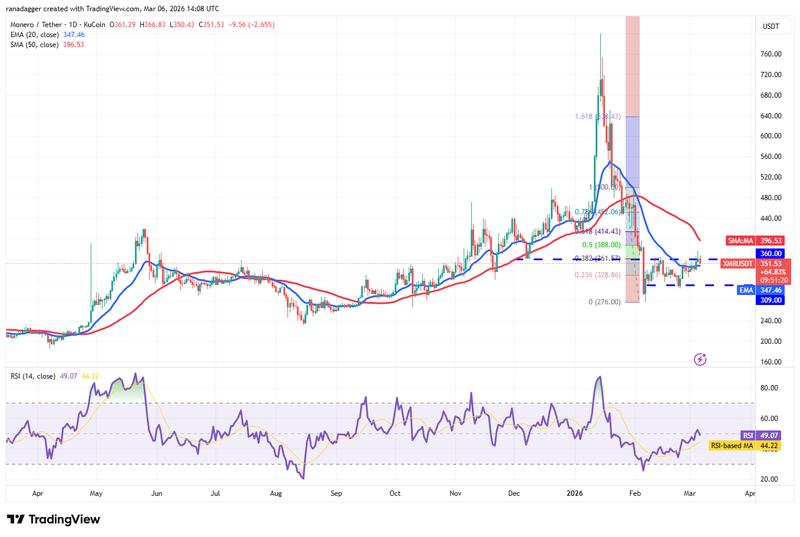Screen dimensions: 800x537
Task: Click the SMA (50, close) indicator label
Action: coord(34,44)
